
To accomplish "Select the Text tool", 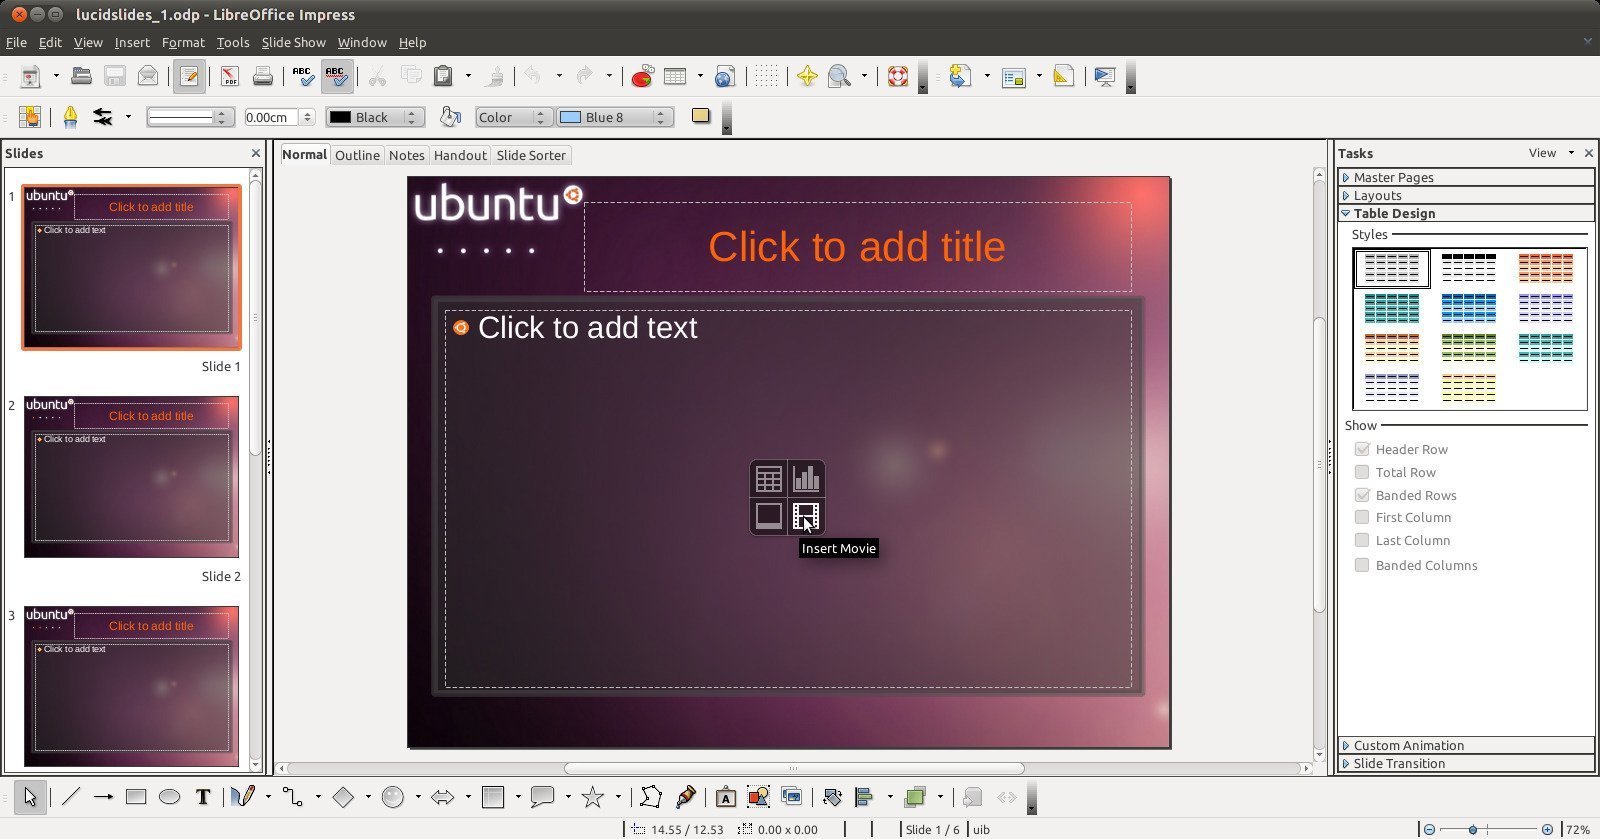I will 203,797.
